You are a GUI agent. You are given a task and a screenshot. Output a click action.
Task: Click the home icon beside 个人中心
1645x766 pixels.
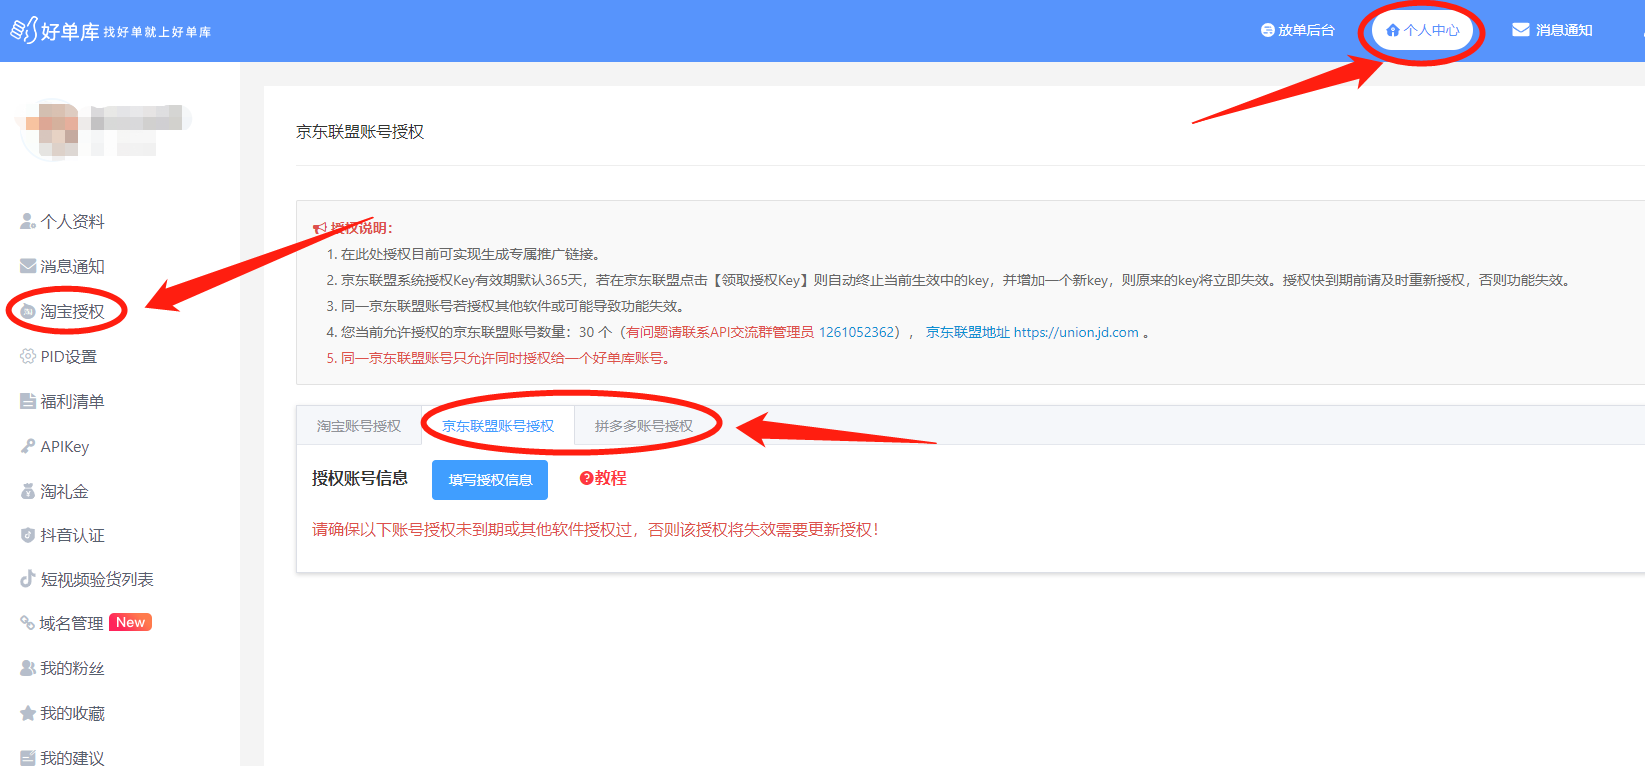coord(1393,31)
